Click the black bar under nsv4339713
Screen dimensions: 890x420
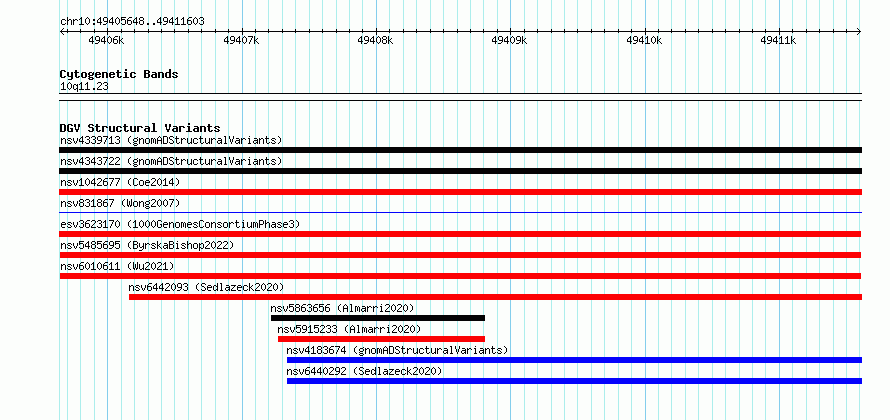tap(460, 150)
